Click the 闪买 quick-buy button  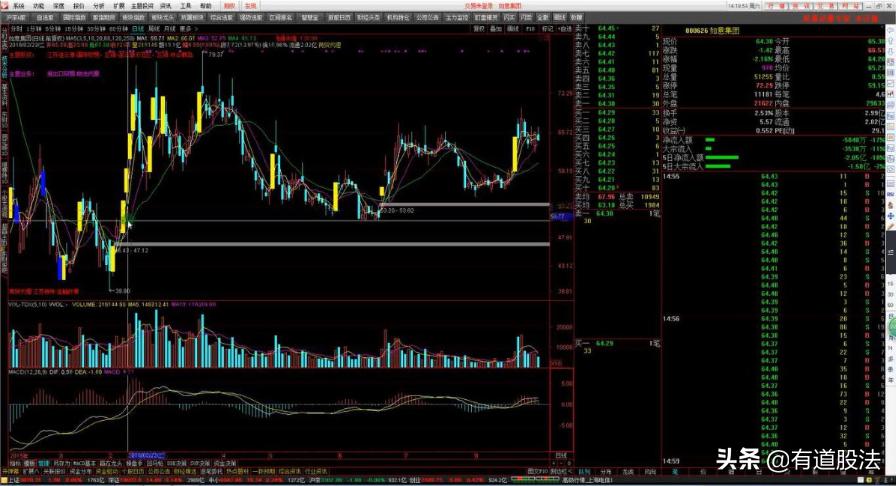coord(510,18)
